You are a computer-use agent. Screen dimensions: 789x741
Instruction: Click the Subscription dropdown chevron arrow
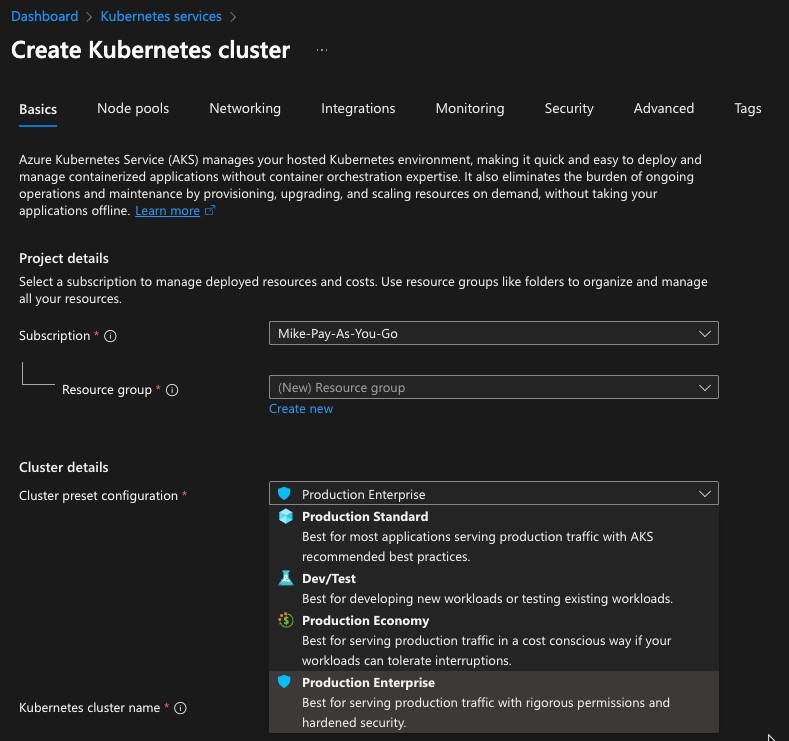tap(704, 334)
